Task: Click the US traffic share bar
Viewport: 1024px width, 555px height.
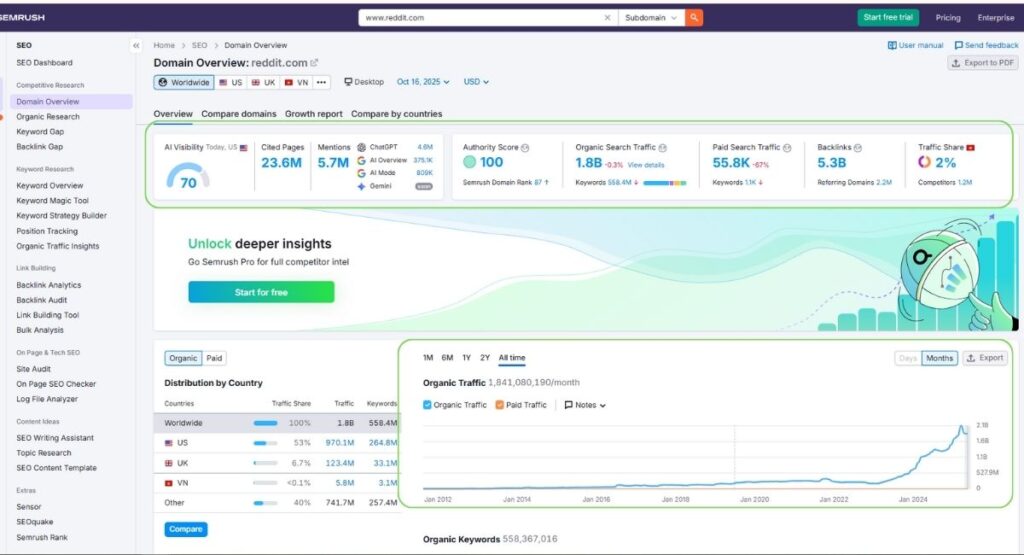Action: pyautogui.click(x=265, y=443)
